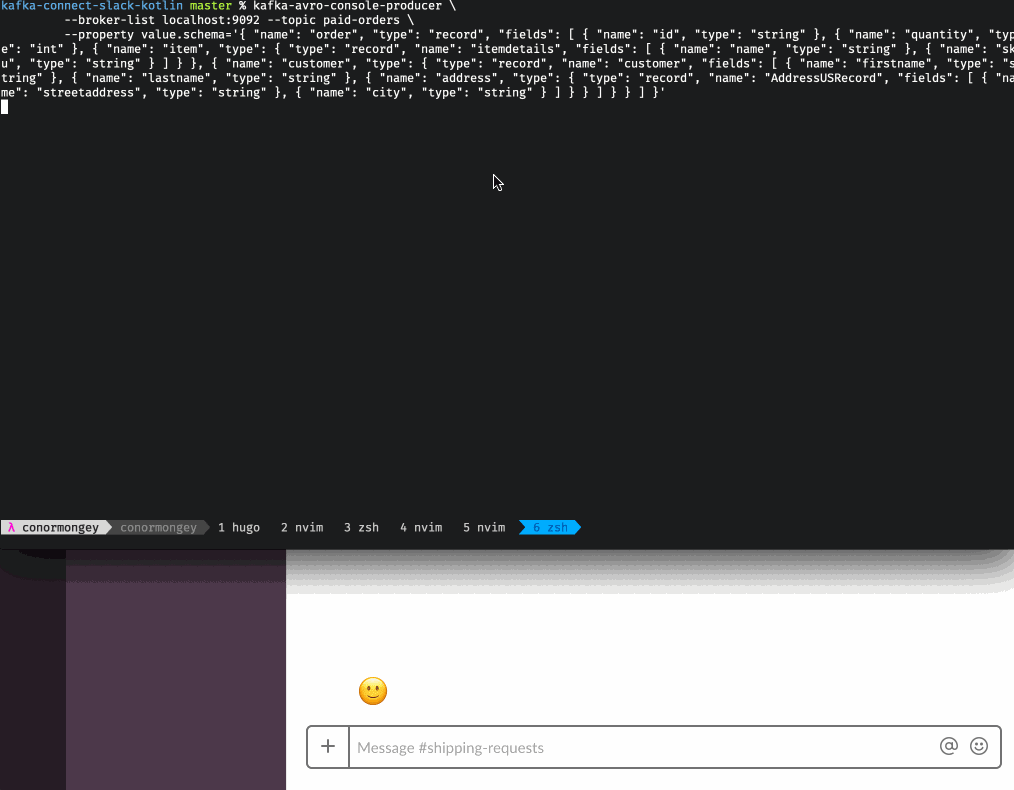Switch to tmux window 1 hugo
This screenshot has width=1014, height=790.
(x=239, y=528)
